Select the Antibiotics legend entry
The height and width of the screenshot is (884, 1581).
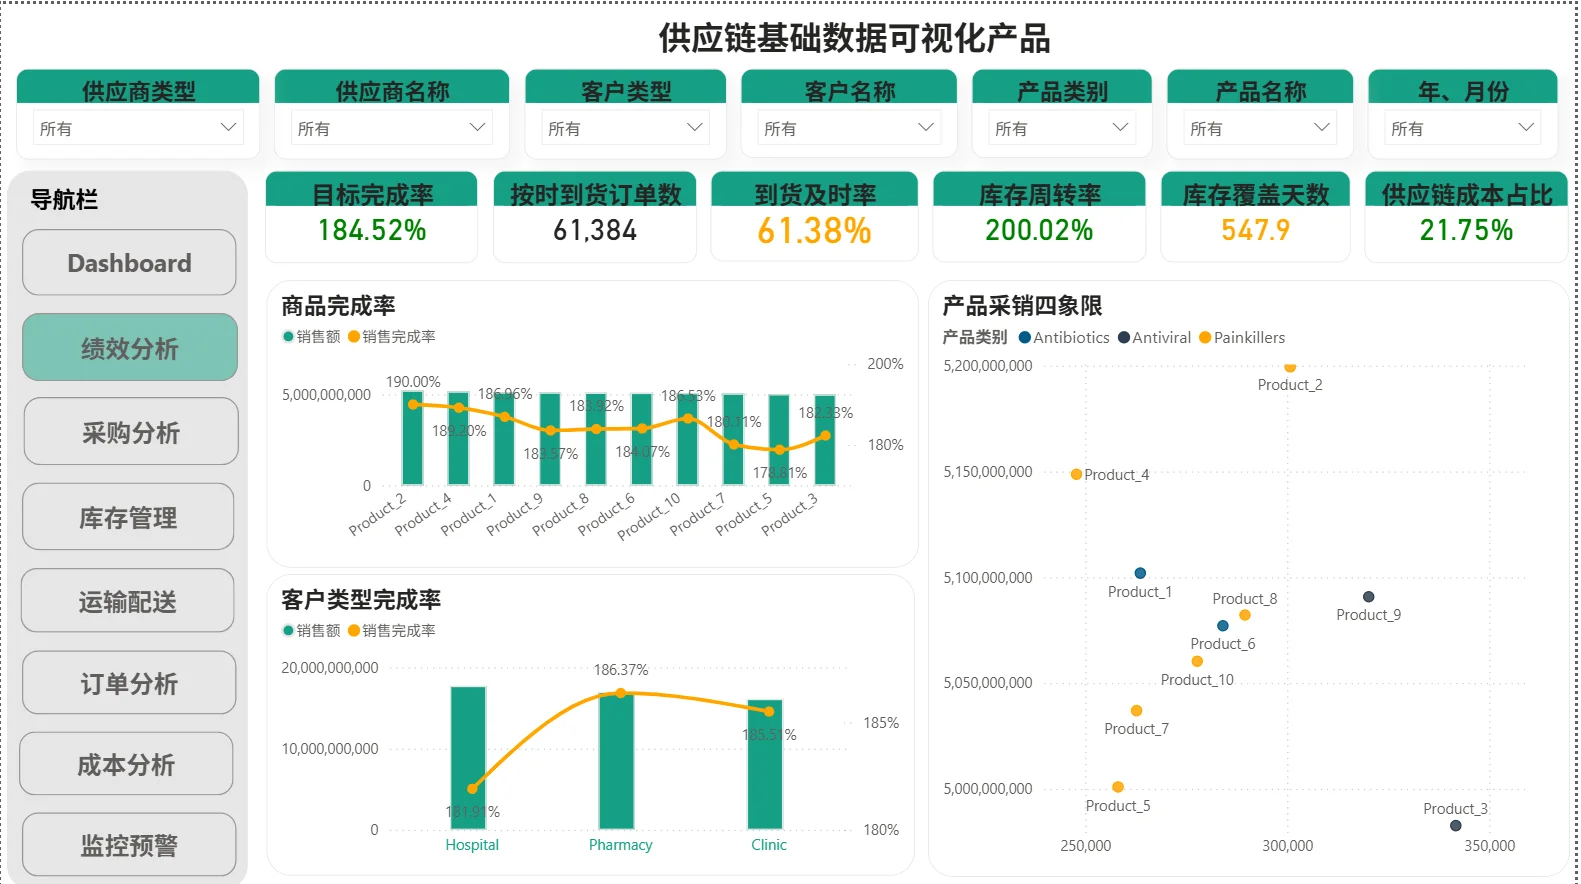click(1064, 338)
